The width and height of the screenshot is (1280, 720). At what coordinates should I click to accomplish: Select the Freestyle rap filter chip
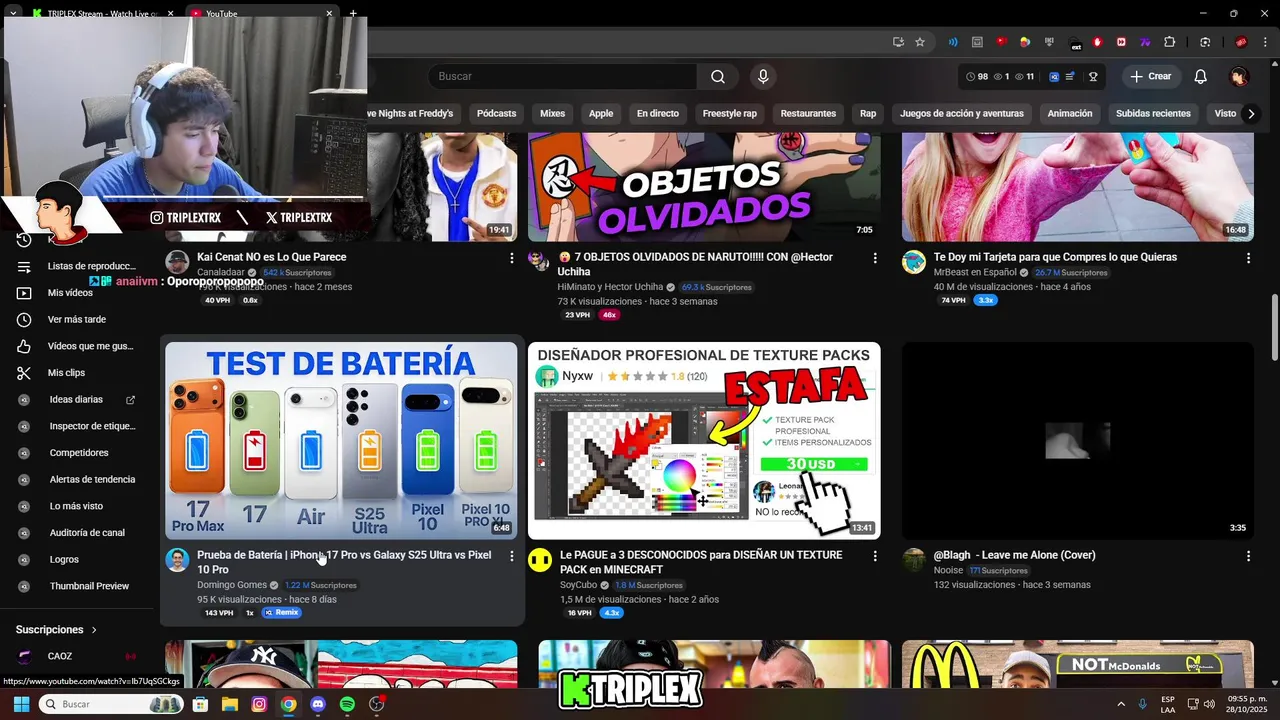pyautogui.click(x=730, y=114)
